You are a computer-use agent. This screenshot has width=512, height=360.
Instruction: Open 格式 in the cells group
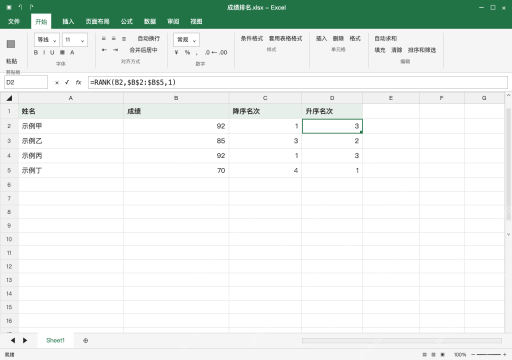coord(355,38)
